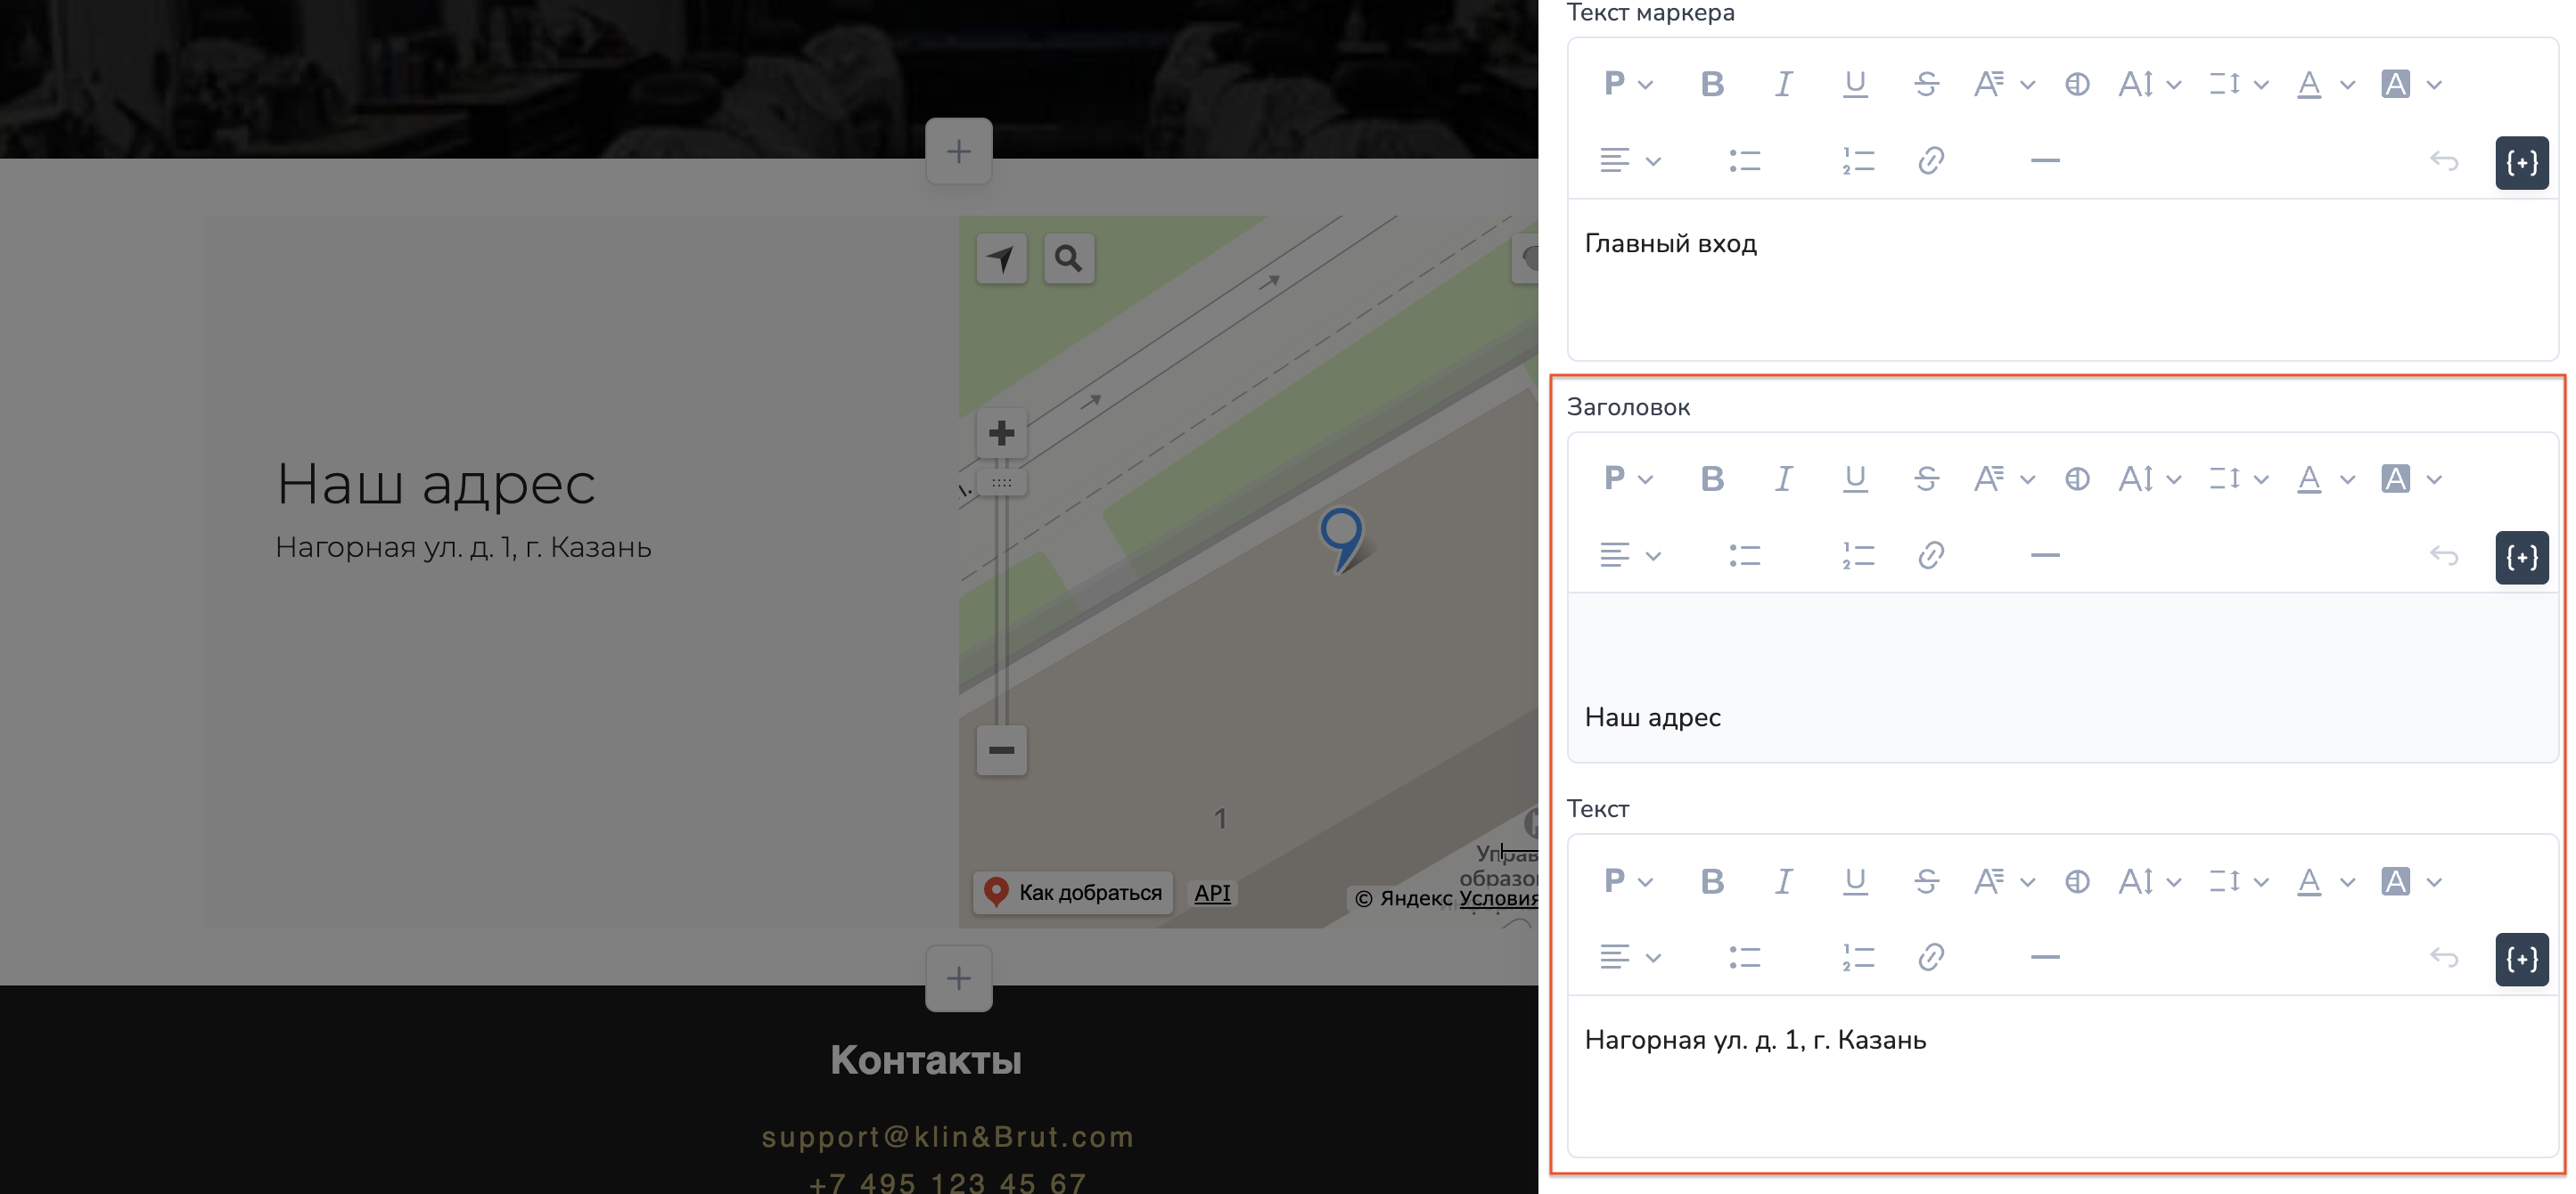Insert a numbered list in the Текст editor
Screen dimensions: 2576x1194
click(1857, 958)
